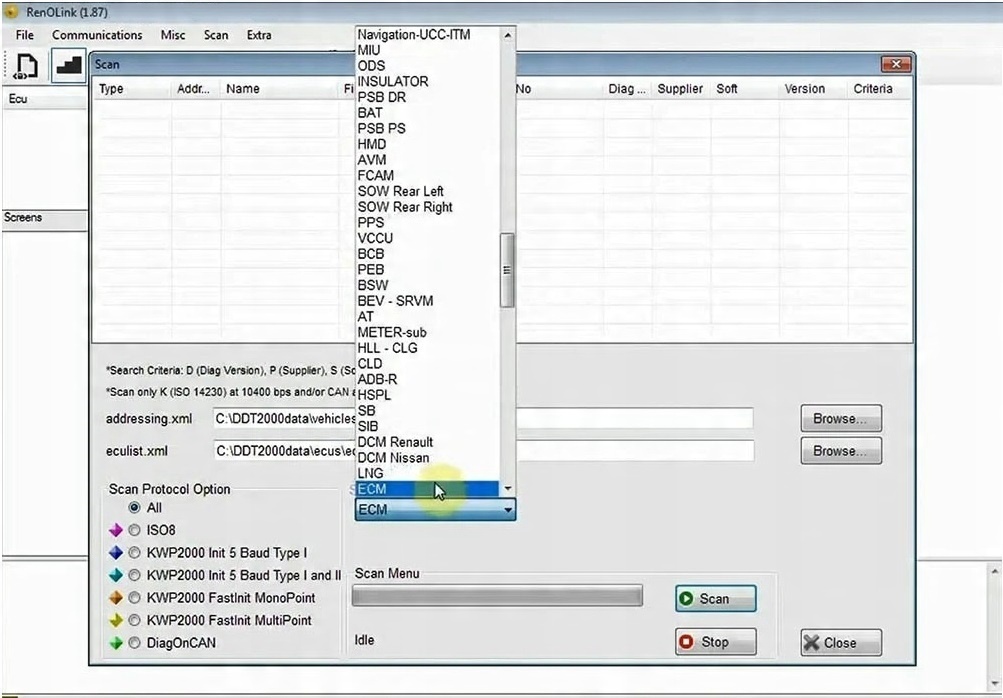Image resolution: width=1003 pixels, height=698 pixels.
Task: Click the scan chart toolbar icon
Action: [x=68, y=65]
